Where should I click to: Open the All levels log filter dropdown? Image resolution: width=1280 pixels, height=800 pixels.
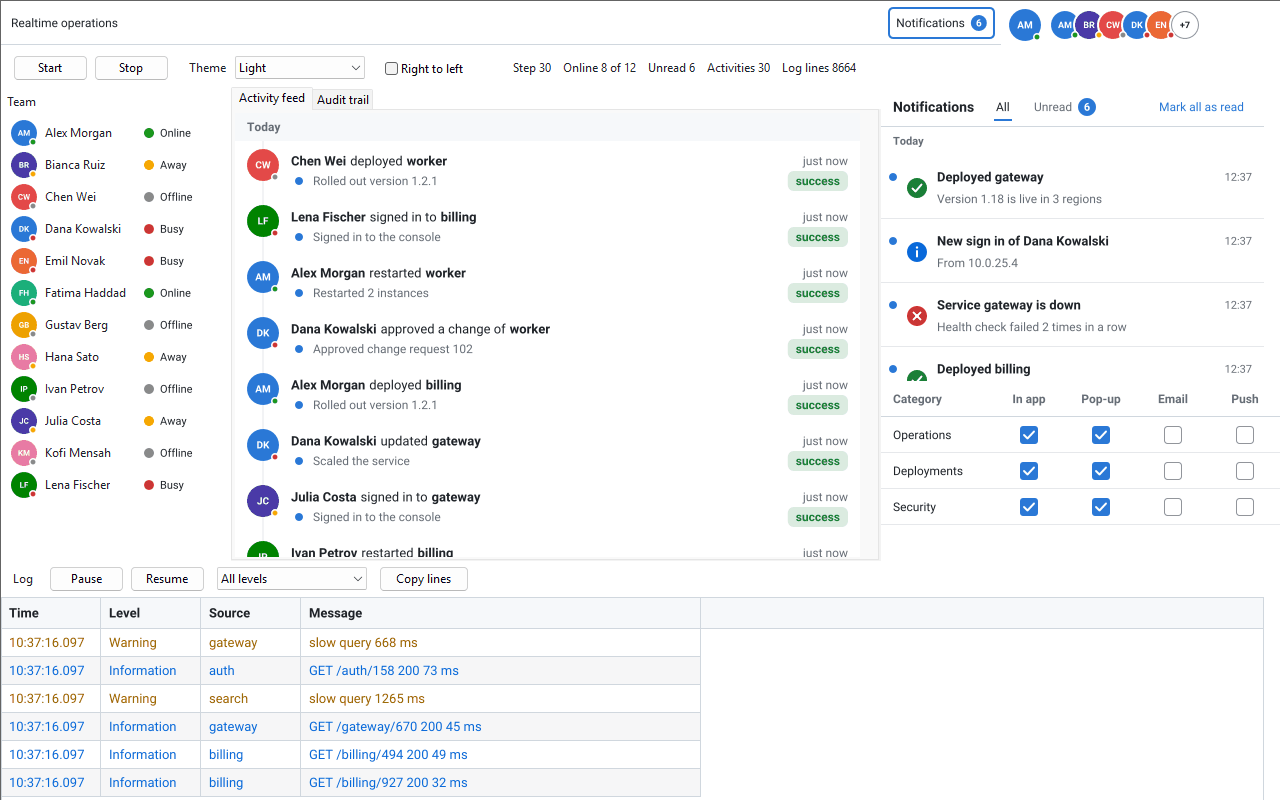pos(292,579)
